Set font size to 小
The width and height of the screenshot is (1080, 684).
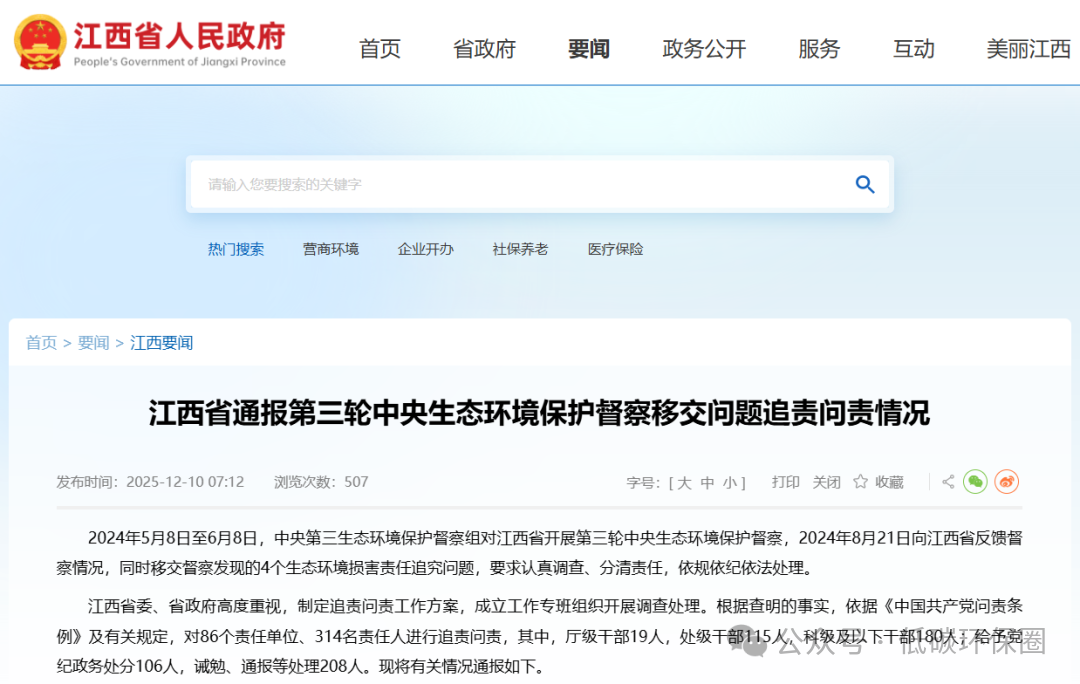730,482
